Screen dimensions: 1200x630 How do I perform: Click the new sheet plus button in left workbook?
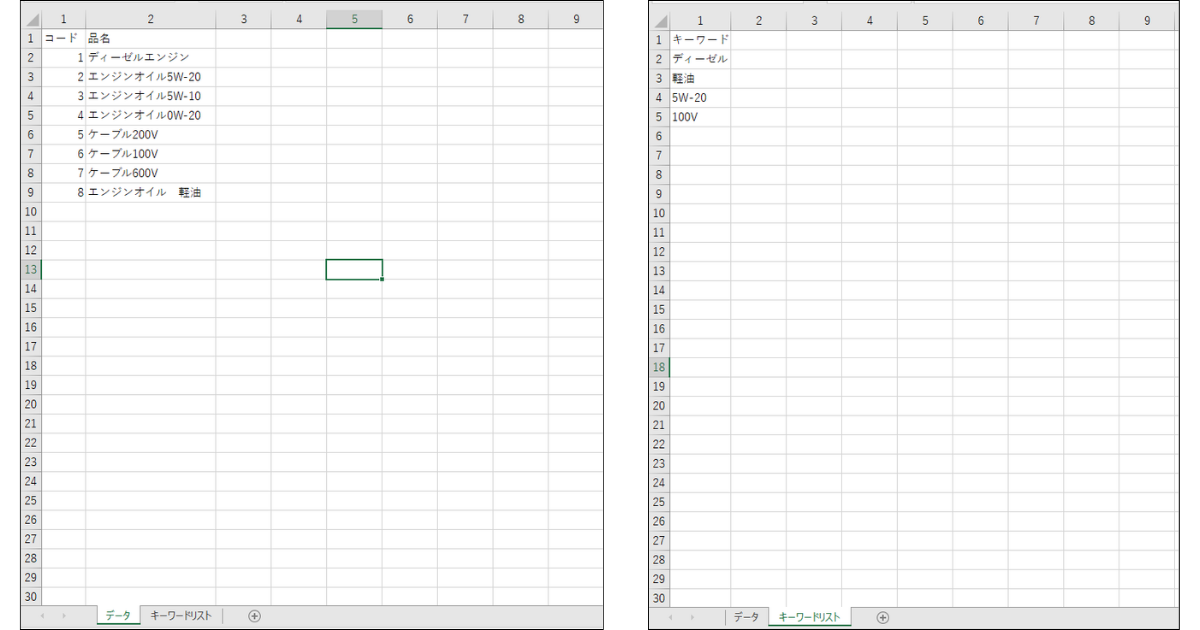pos(254,616)
